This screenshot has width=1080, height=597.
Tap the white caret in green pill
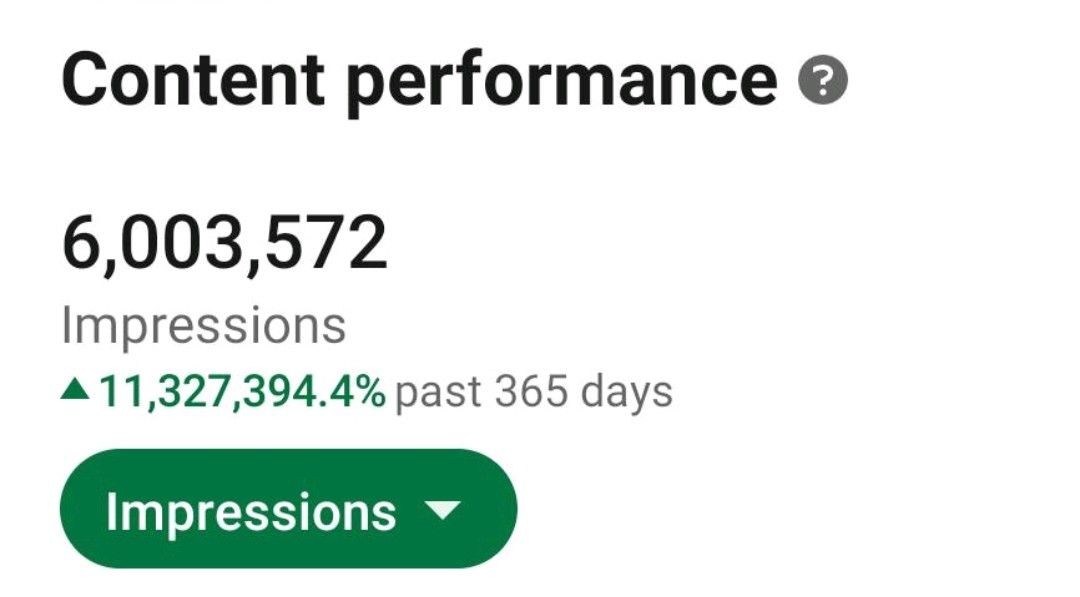pos(442,510)
